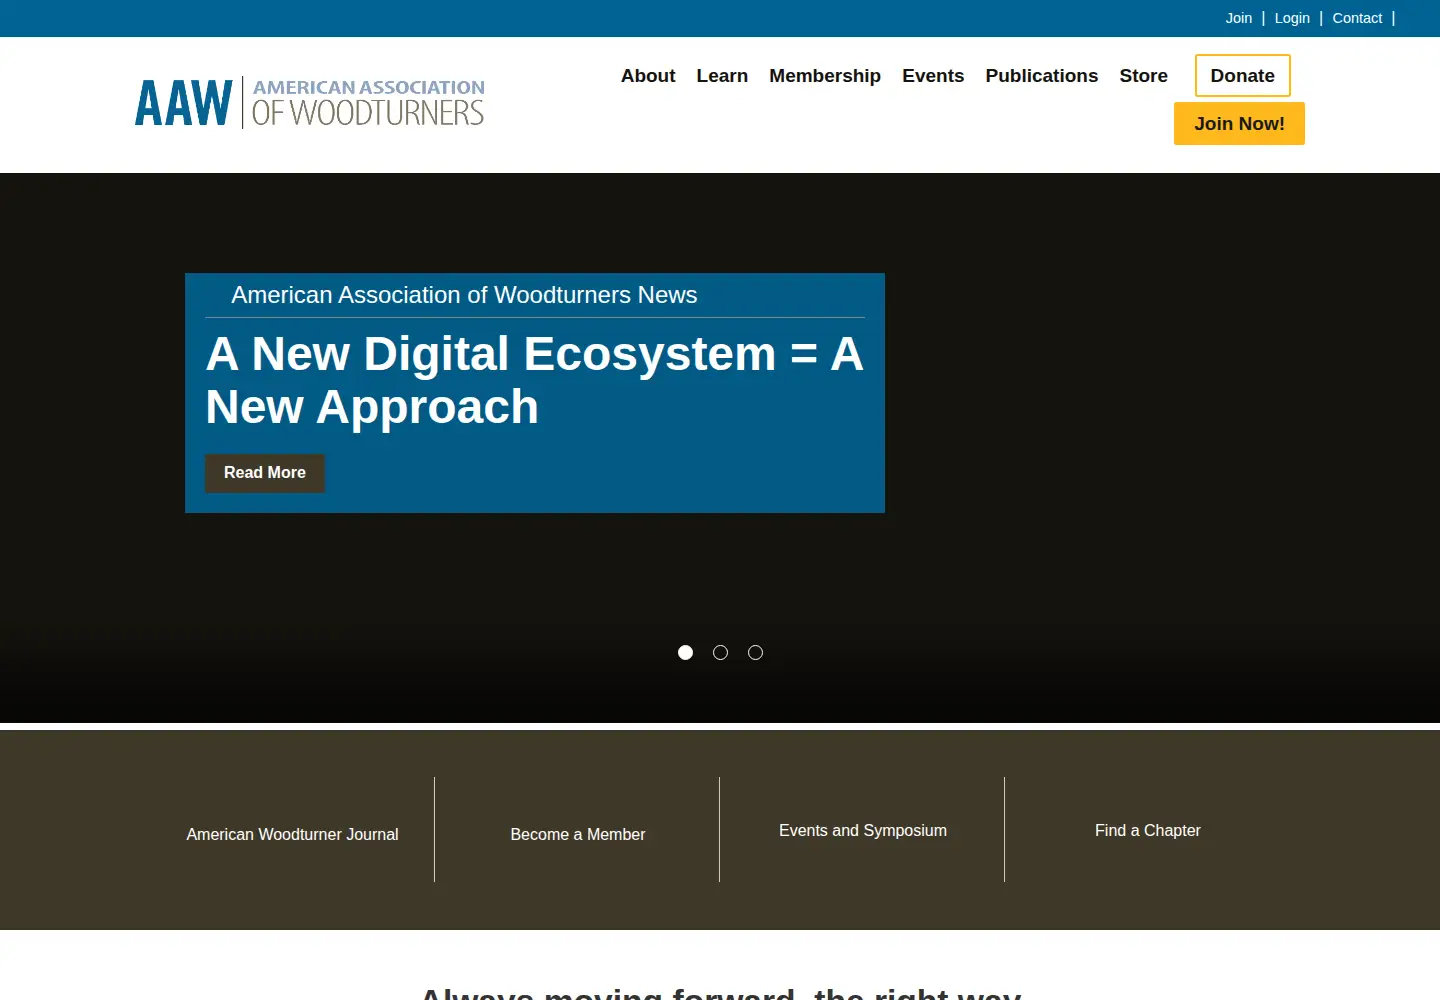Click the Join link in top bar
Screen dimensions: 1440x1000
coord(1239,18)
